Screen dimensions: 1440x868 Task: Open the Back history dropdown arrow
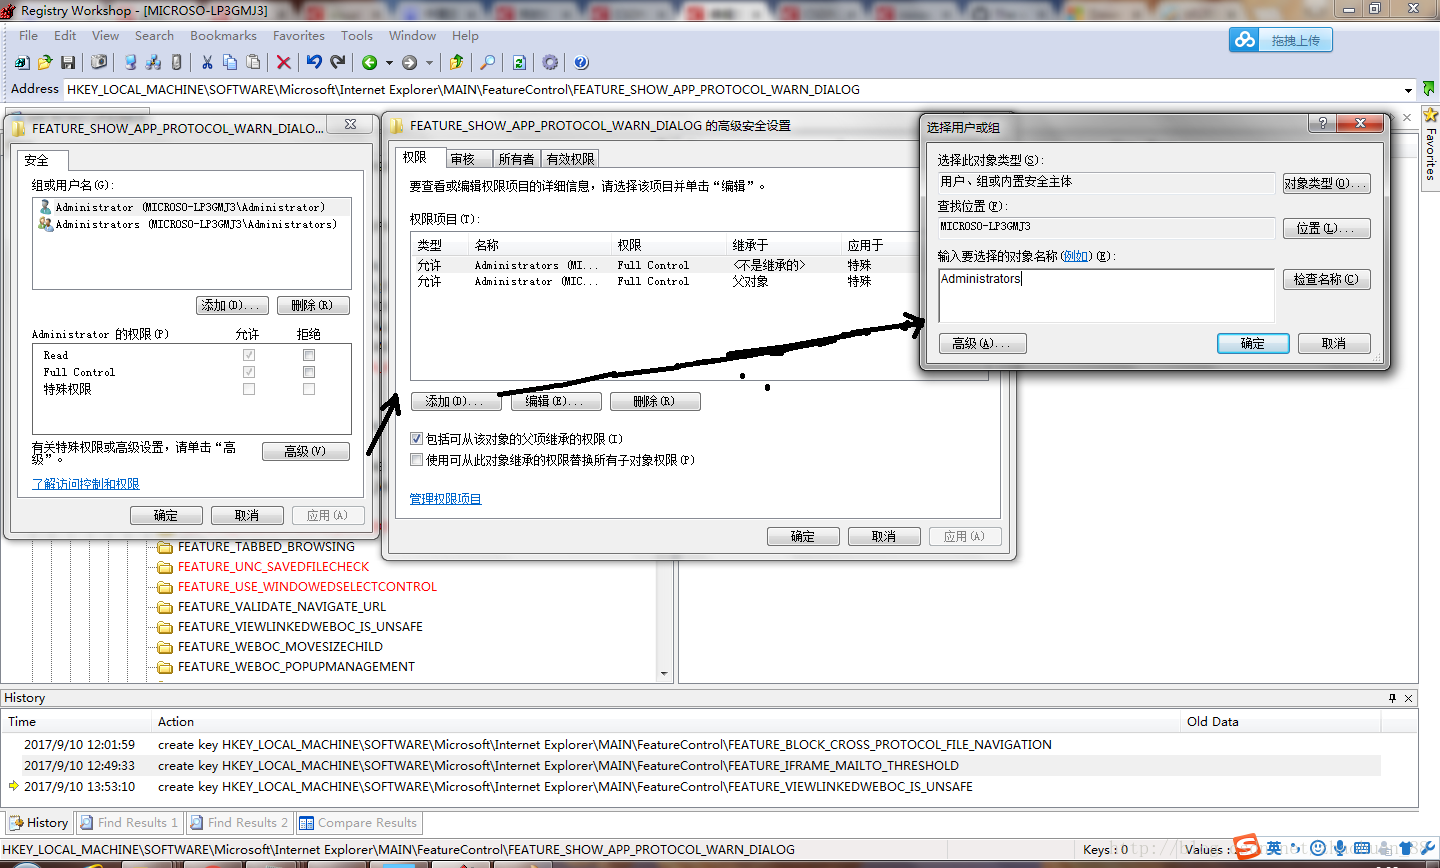tap(389, 63)
